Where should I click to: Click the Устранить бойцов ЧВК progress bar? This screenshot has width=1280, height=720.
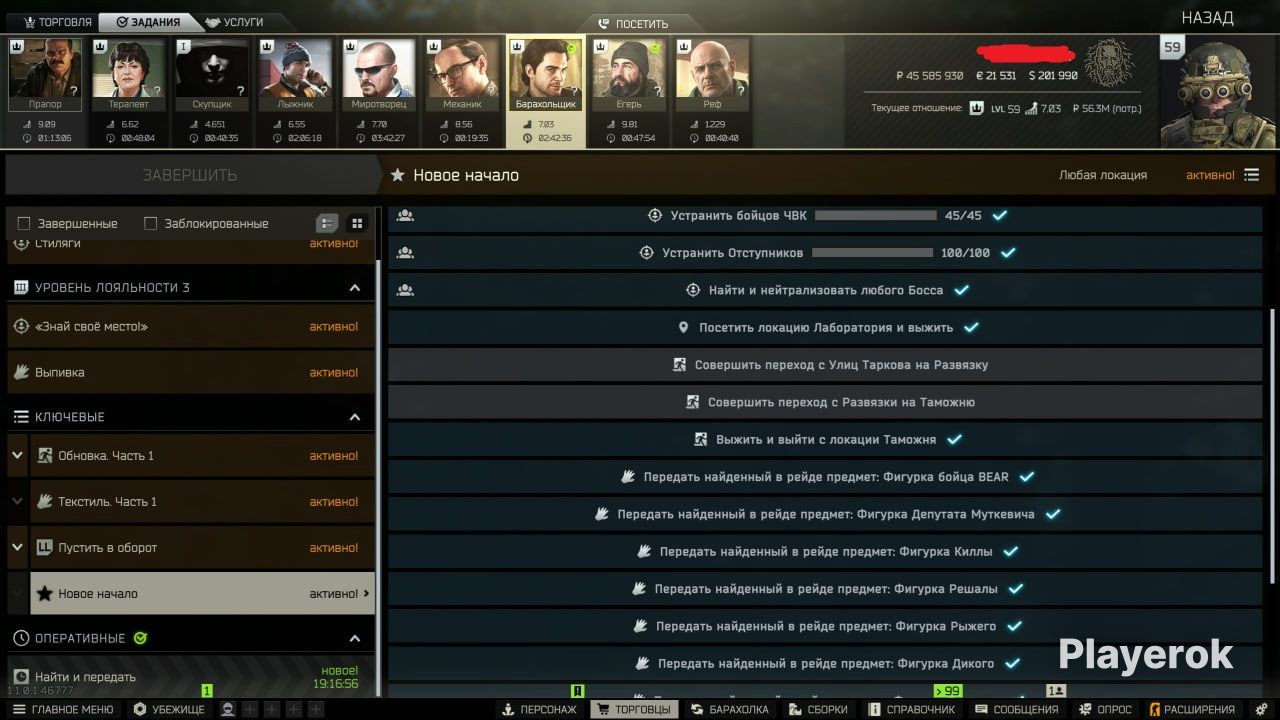pyautogui.click(x=876, y=215)
